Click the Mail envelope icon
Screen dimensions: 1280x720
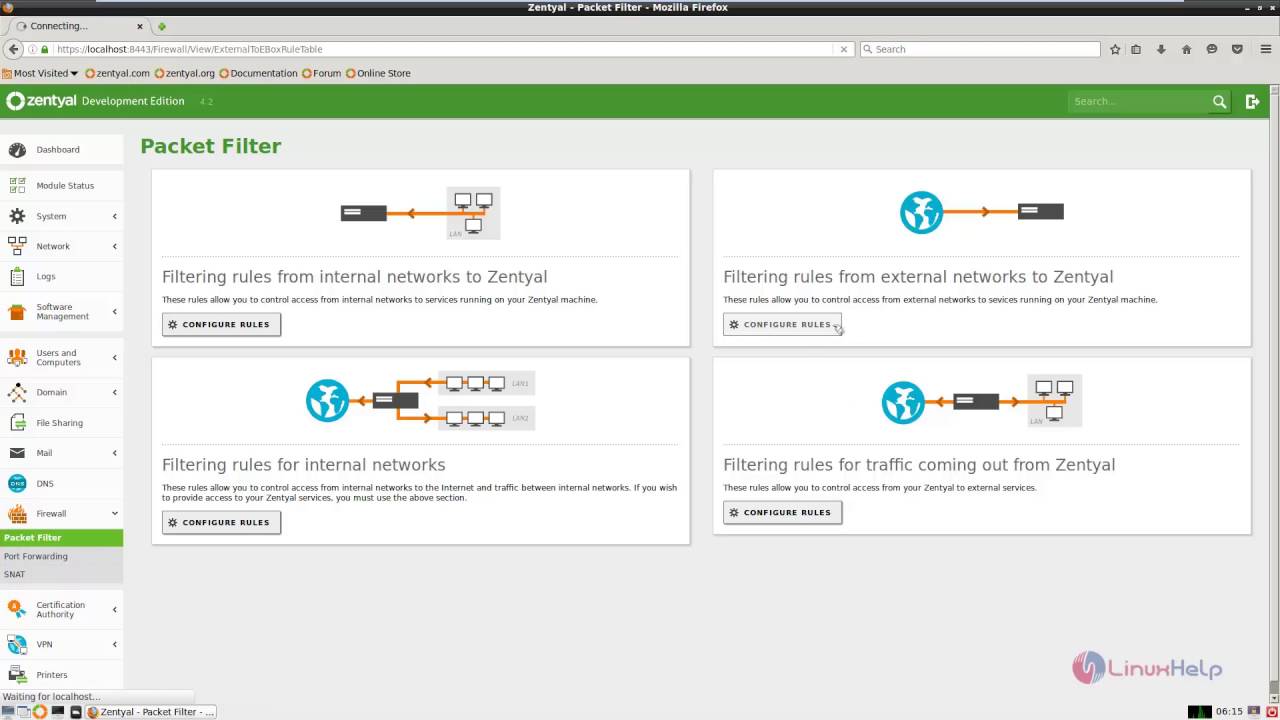[17, 453]
